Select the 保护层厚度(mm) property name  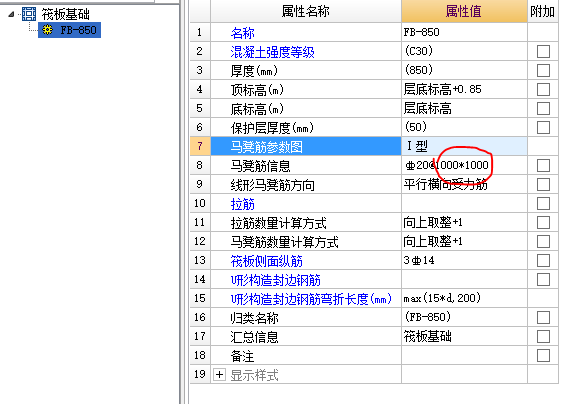(272, 128)
